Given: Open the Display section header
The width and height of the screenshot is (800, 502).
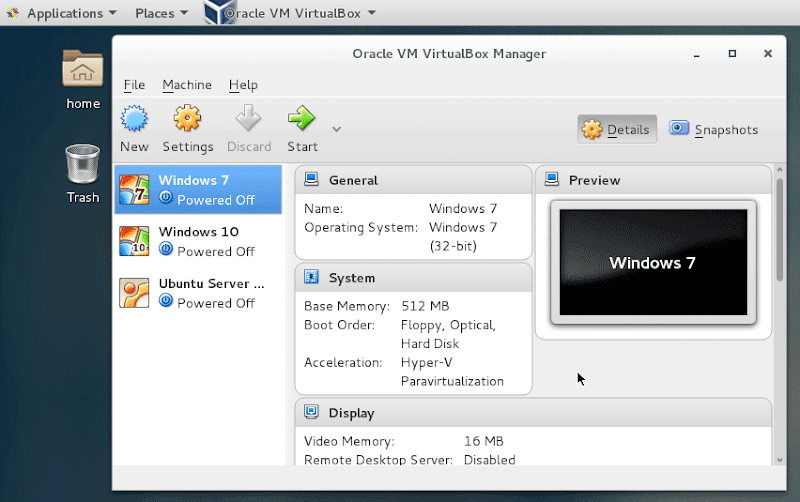Looking at the screenshot, I should tap(533, 413).
